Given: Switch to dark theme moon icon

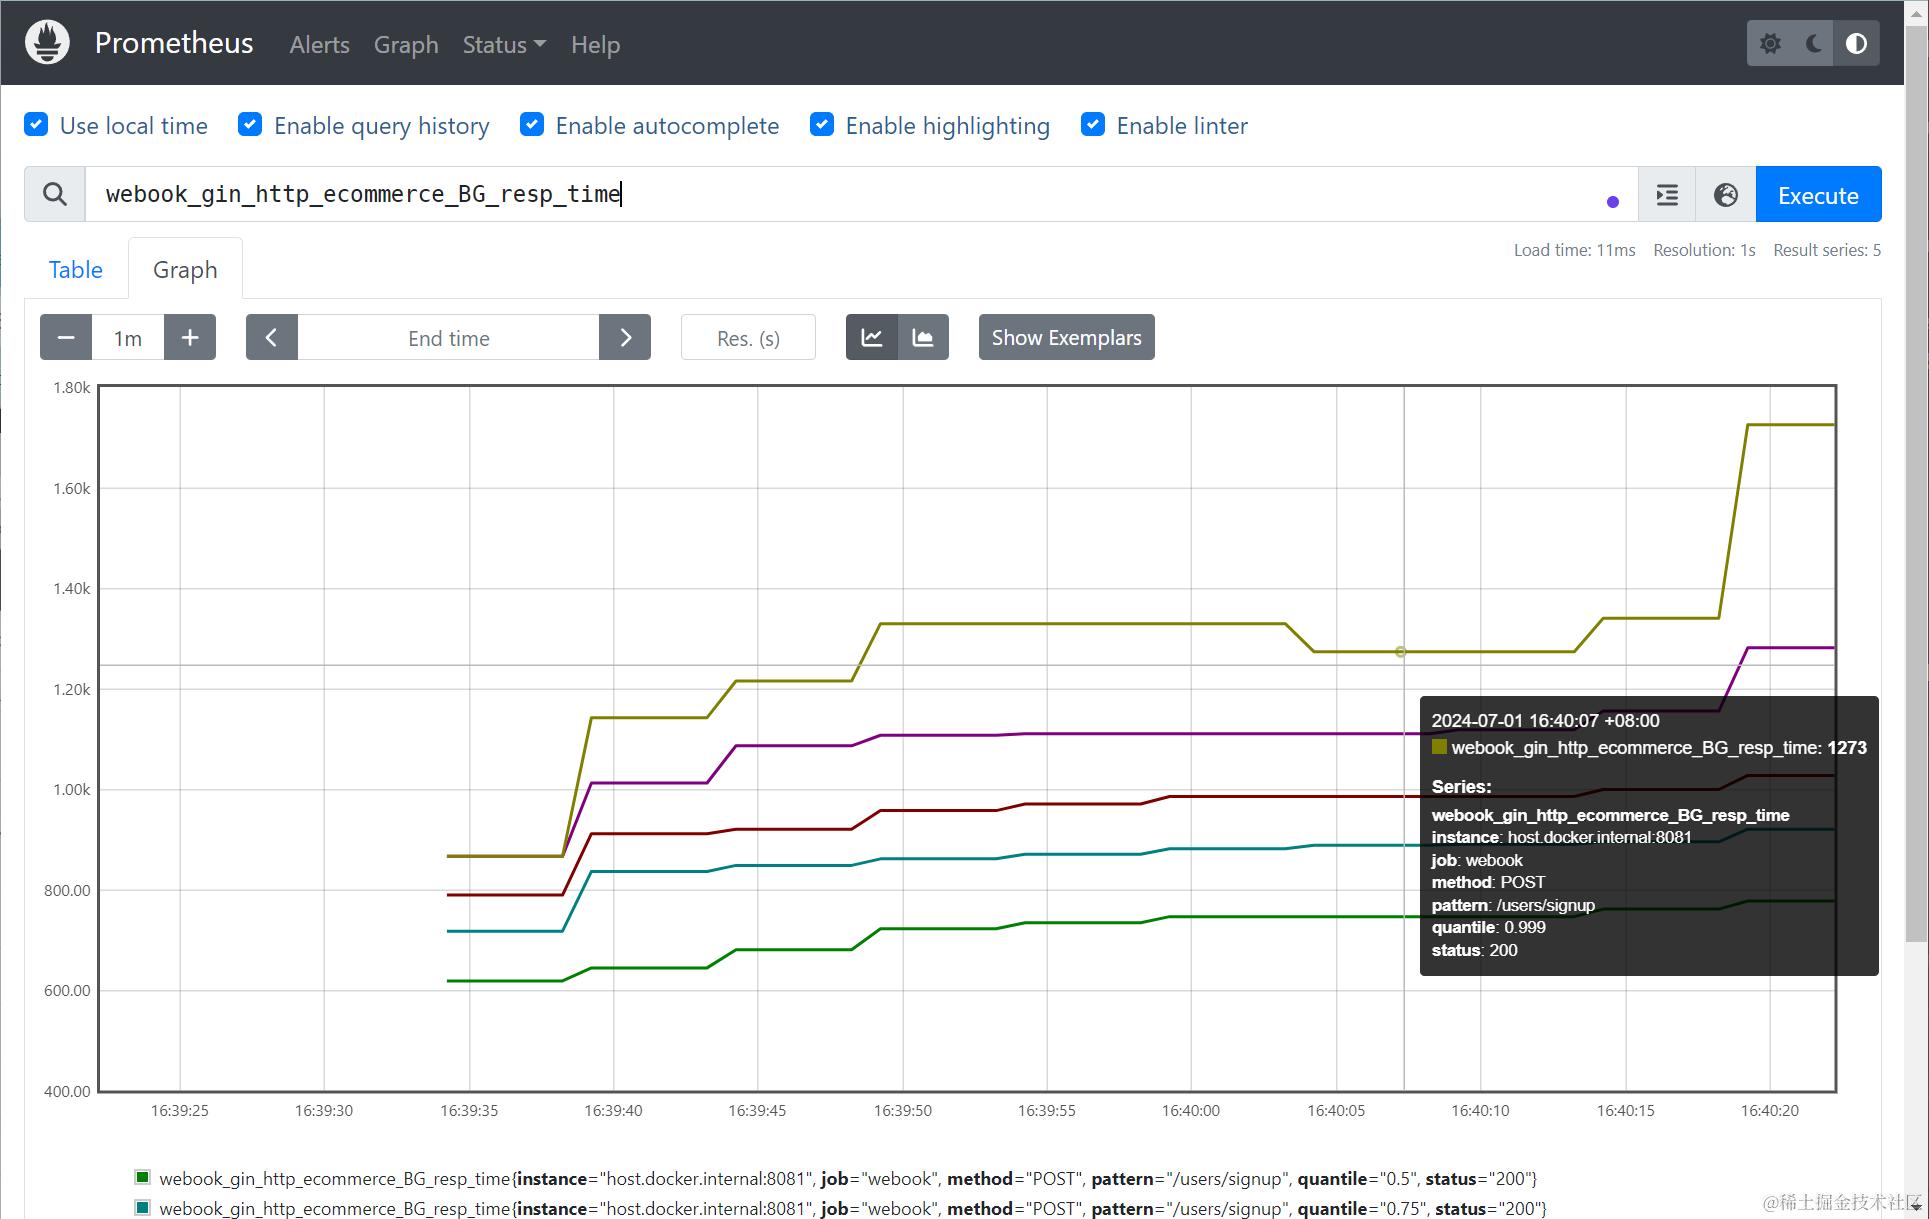Looking at the screenshot, I should pyautogui.click(x=1813, y=44).
